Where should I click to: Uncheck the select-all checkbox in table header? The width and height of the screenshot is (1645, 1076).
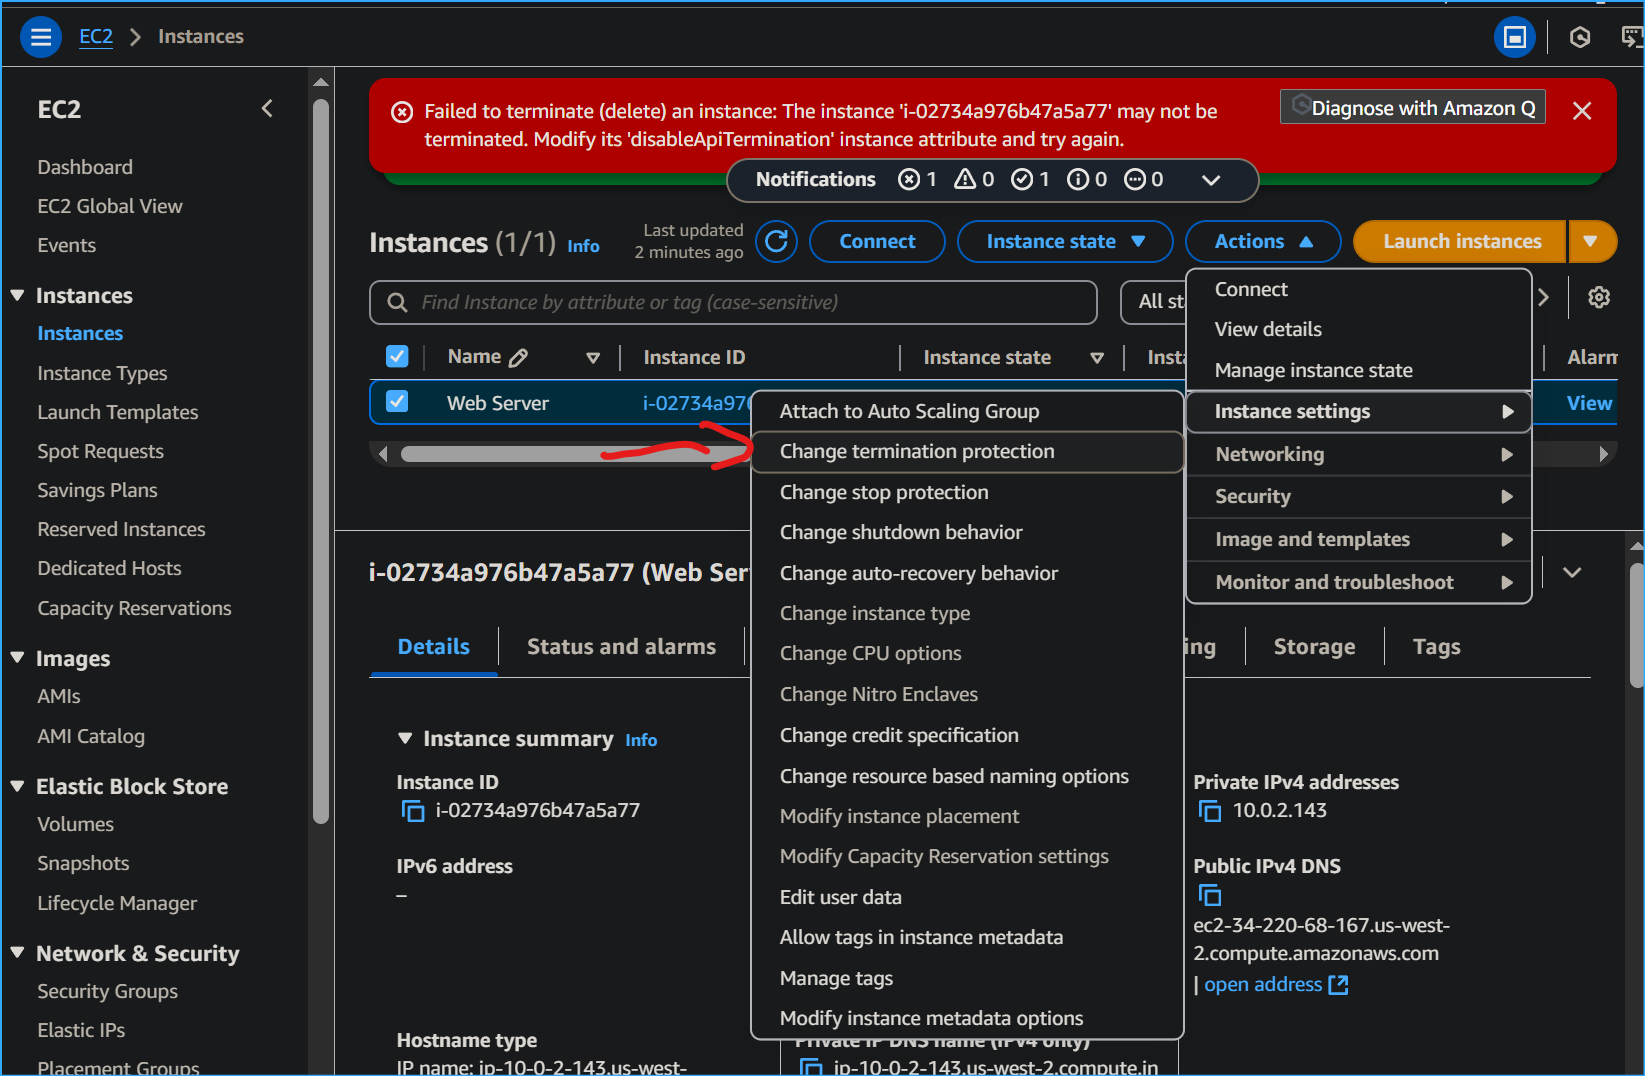397,356
